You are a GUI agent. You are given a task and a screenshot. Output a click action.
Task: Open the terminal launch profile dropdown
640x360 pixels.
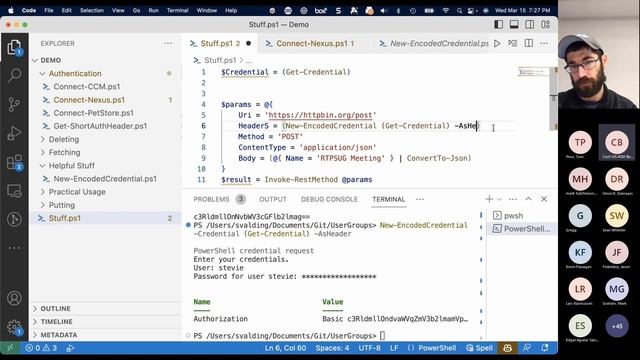tap(499, 199)
